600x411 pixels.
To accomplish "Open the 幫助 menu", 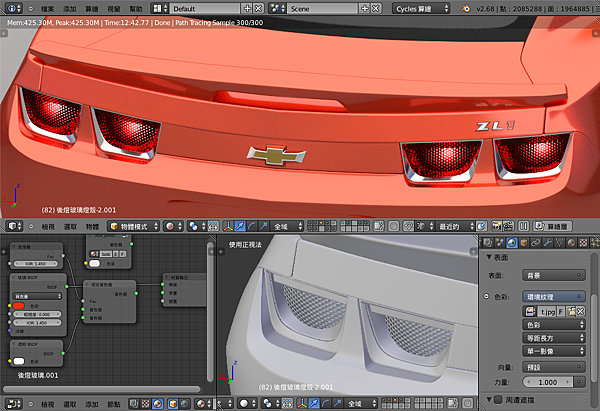I will 136,8.
